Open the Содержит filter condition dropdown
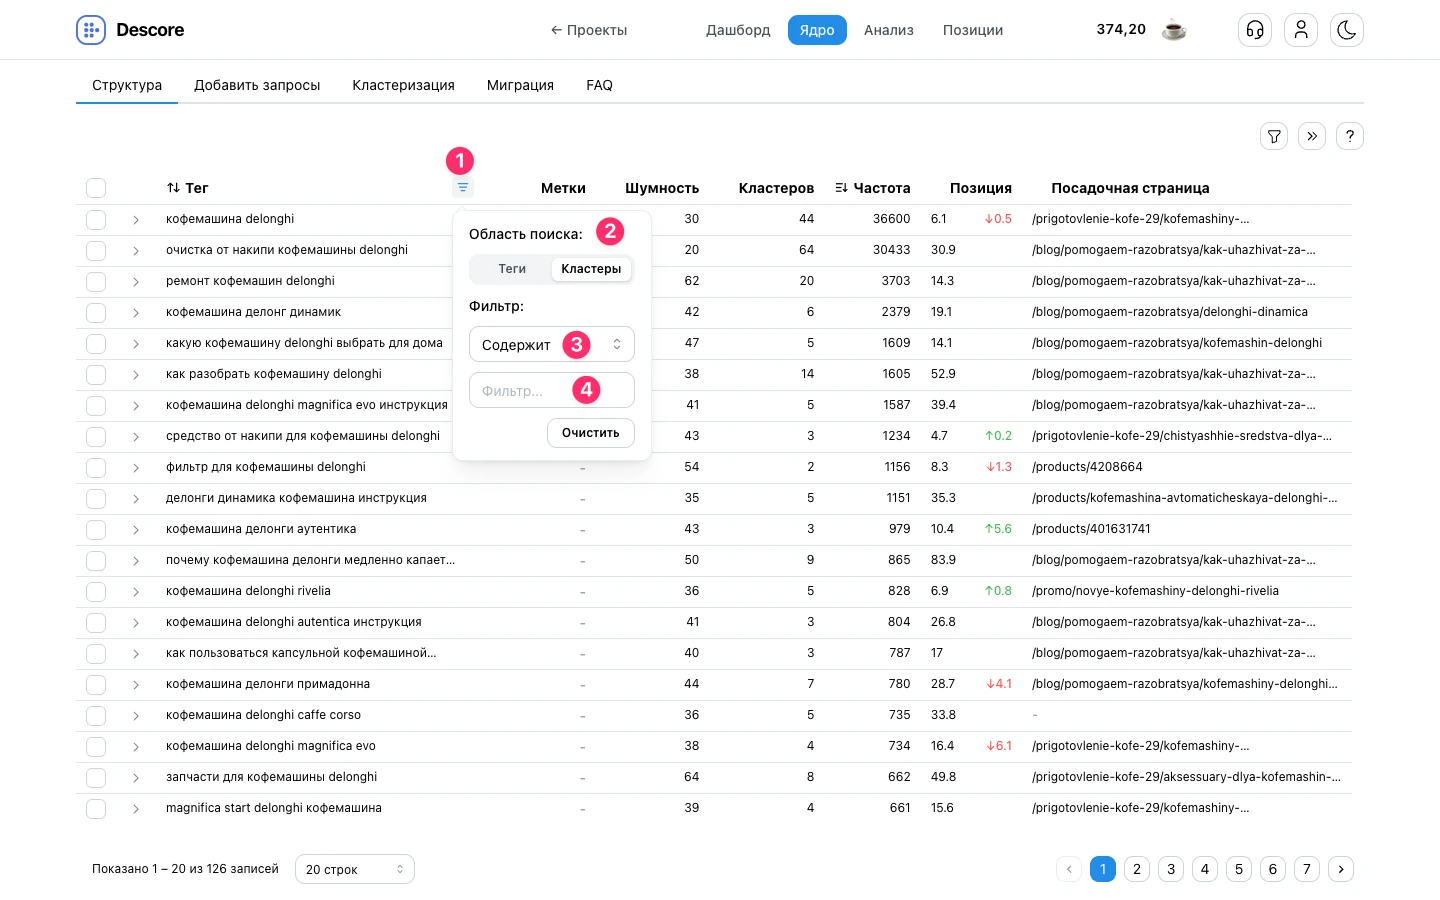 [x=552, y=344]
